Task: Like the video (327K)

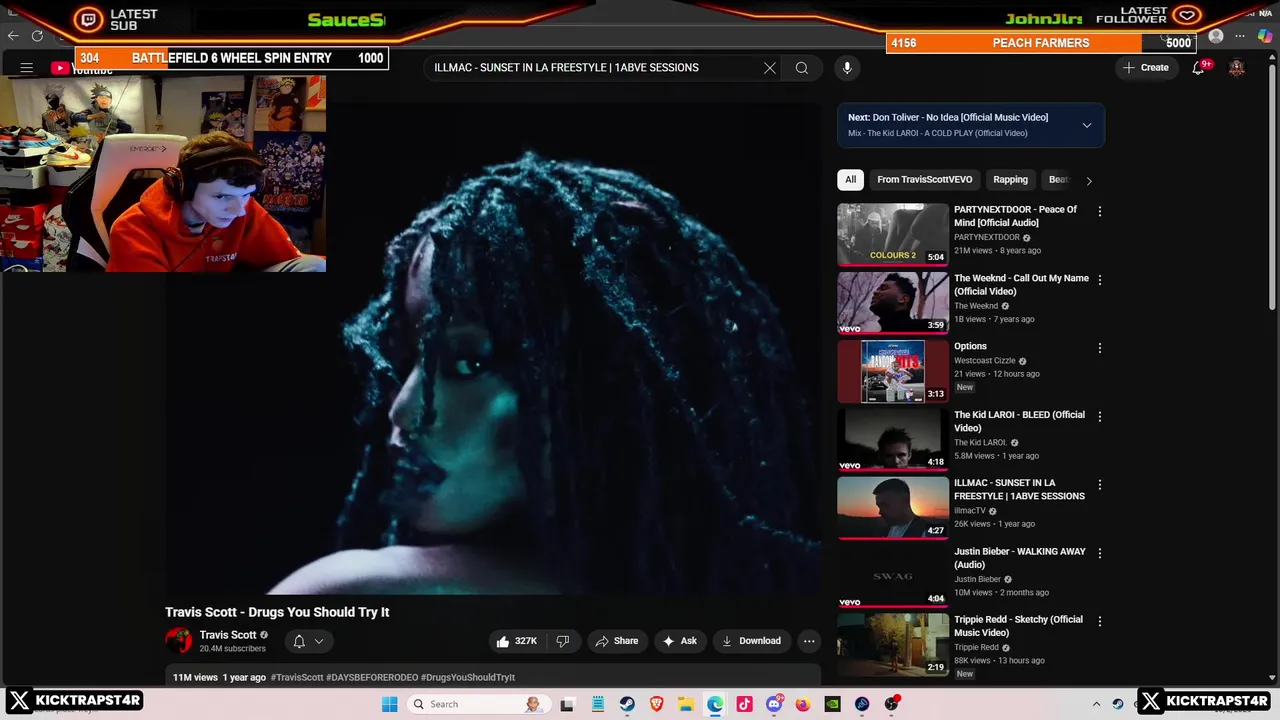Action: click(x=516, y=641)
